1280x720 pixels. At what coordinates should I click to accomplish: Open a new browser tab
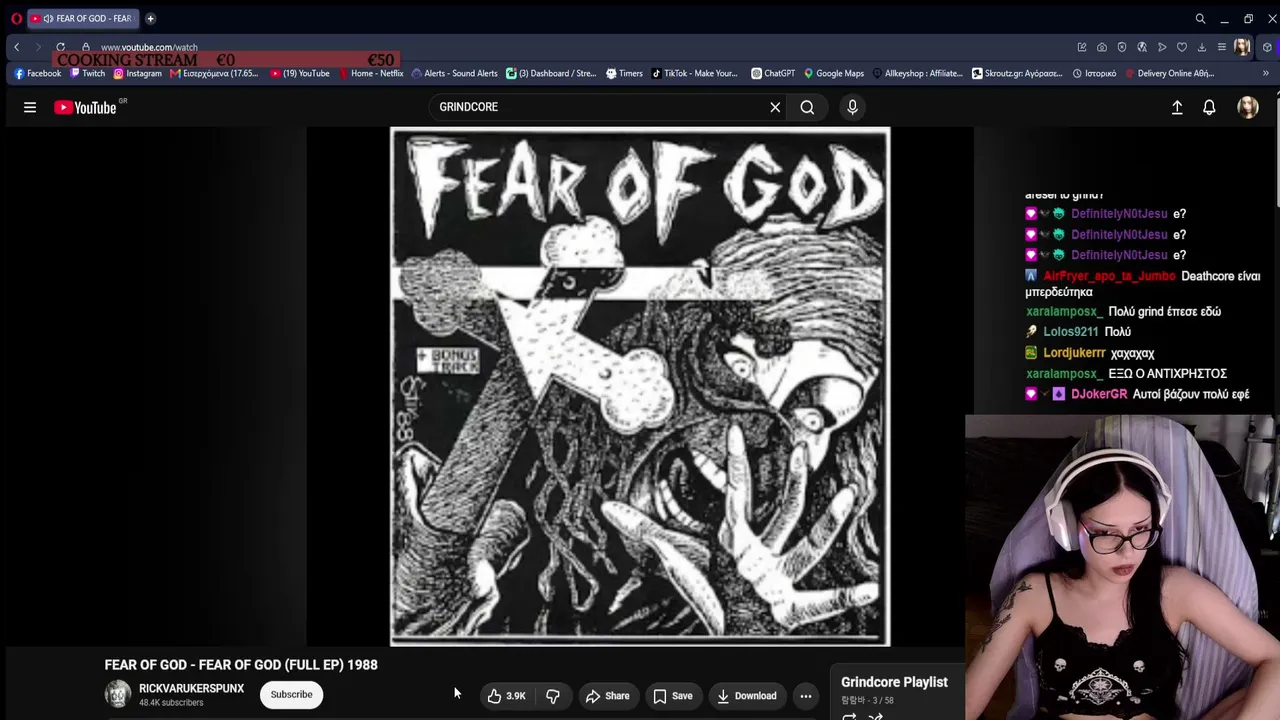coord(150,18)
